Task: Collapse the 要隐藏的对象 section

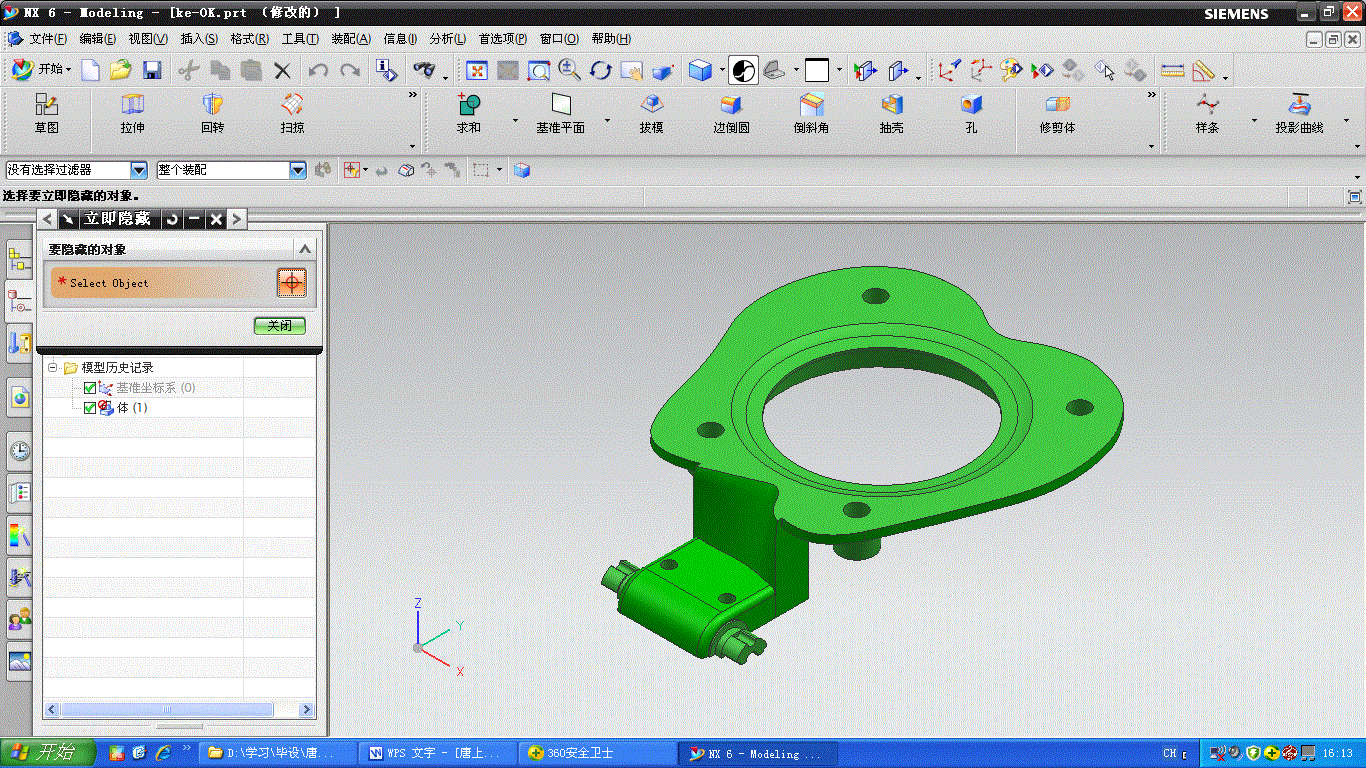Action: click(x=305, y=249)
